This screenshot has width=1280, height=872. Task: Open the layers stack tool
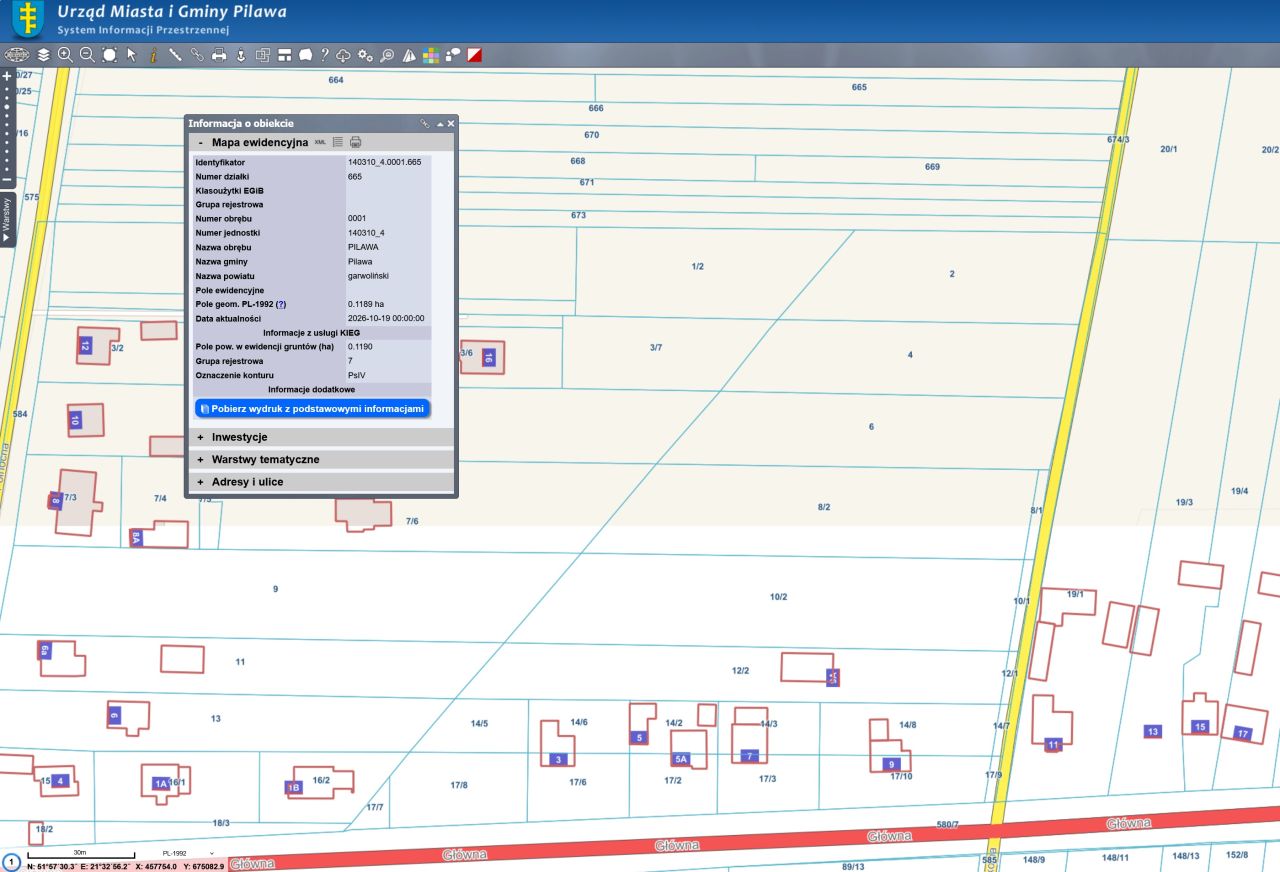tap(43, 55)
